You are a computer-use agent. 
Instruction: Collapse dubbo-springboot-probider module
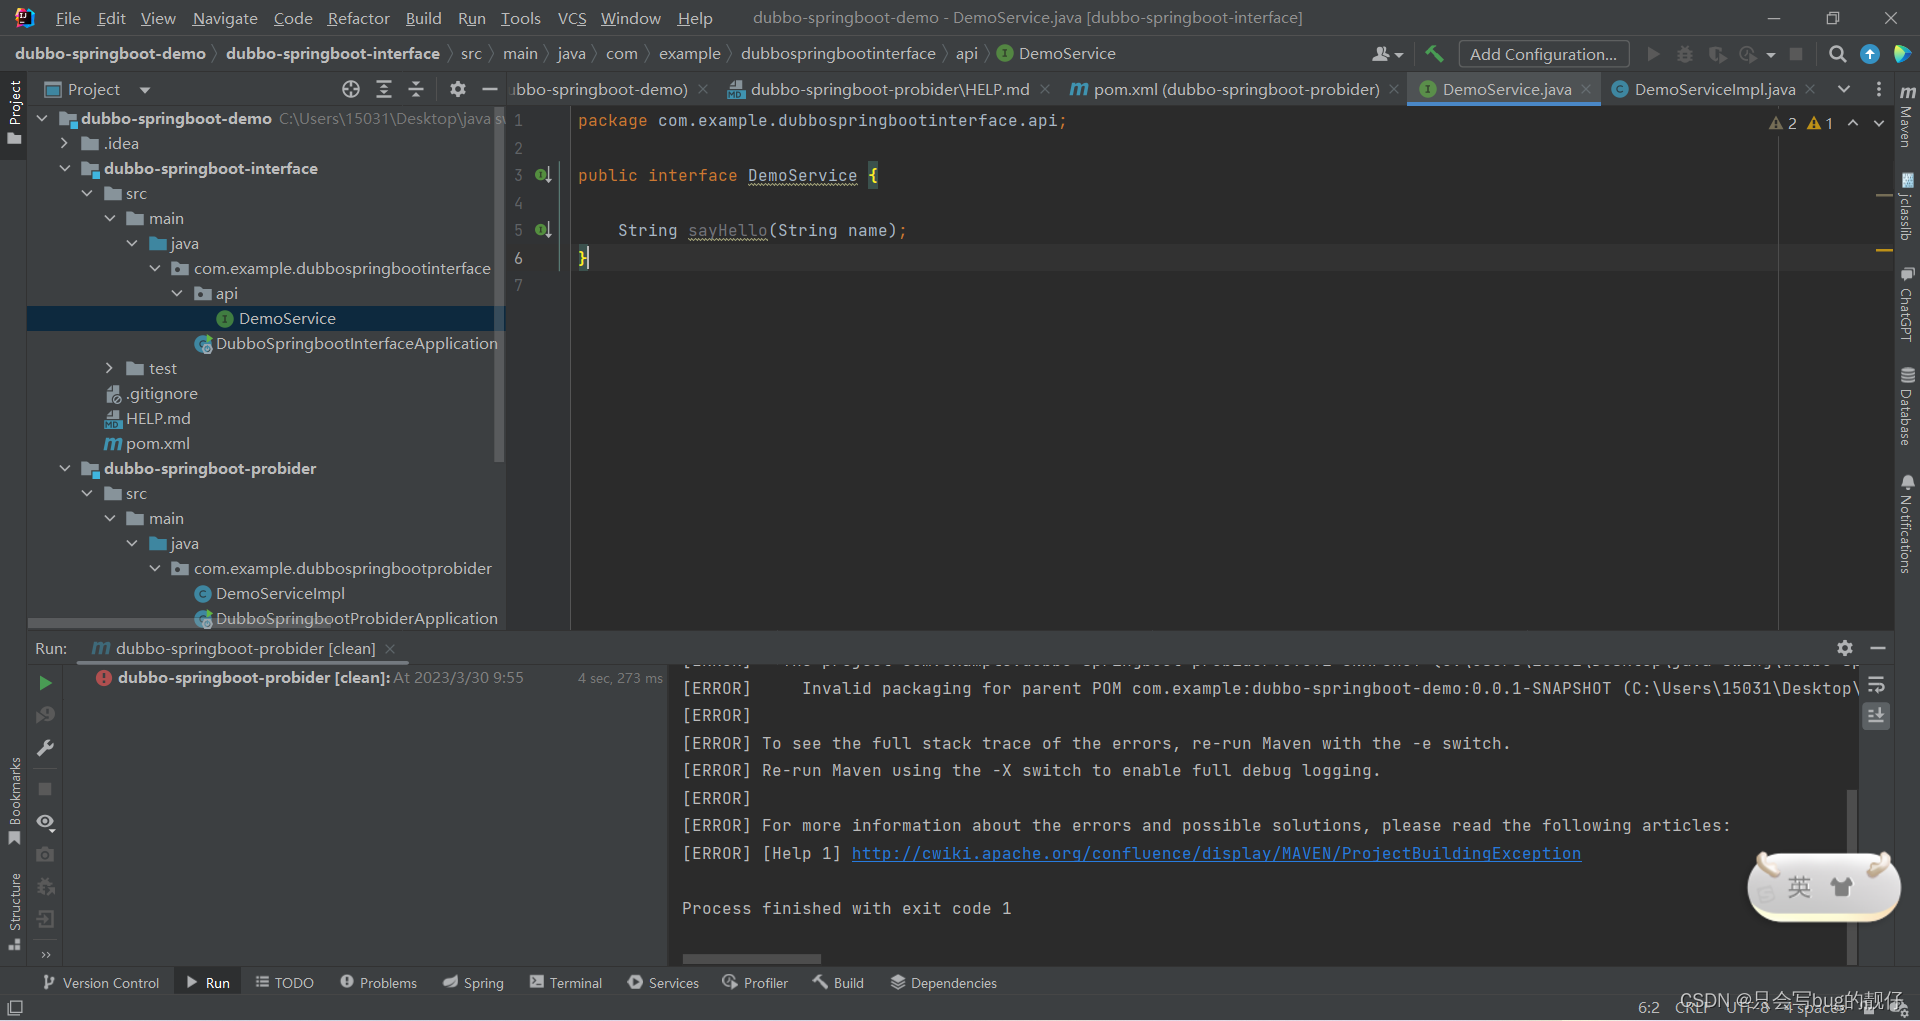pos(65,468)
